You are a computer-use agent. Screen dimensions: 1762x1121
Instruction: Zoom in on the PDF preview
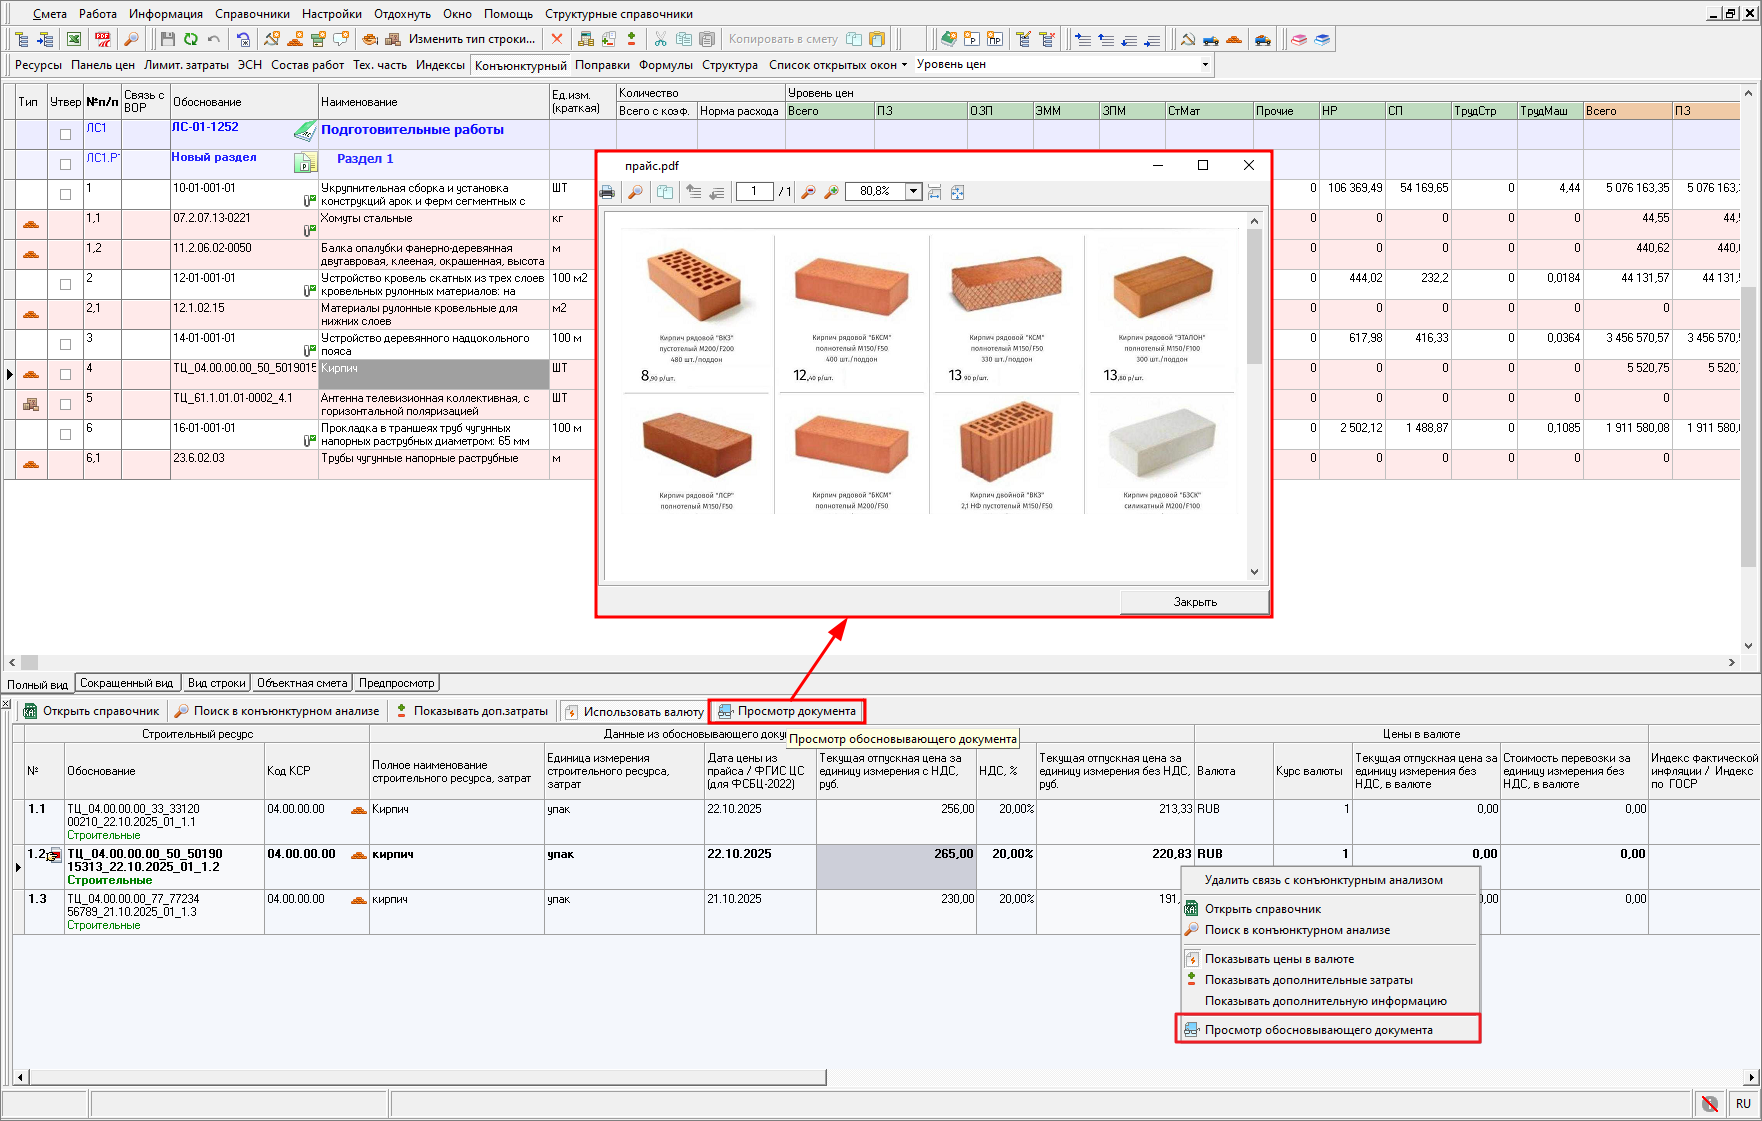click(x=831, y=192)
